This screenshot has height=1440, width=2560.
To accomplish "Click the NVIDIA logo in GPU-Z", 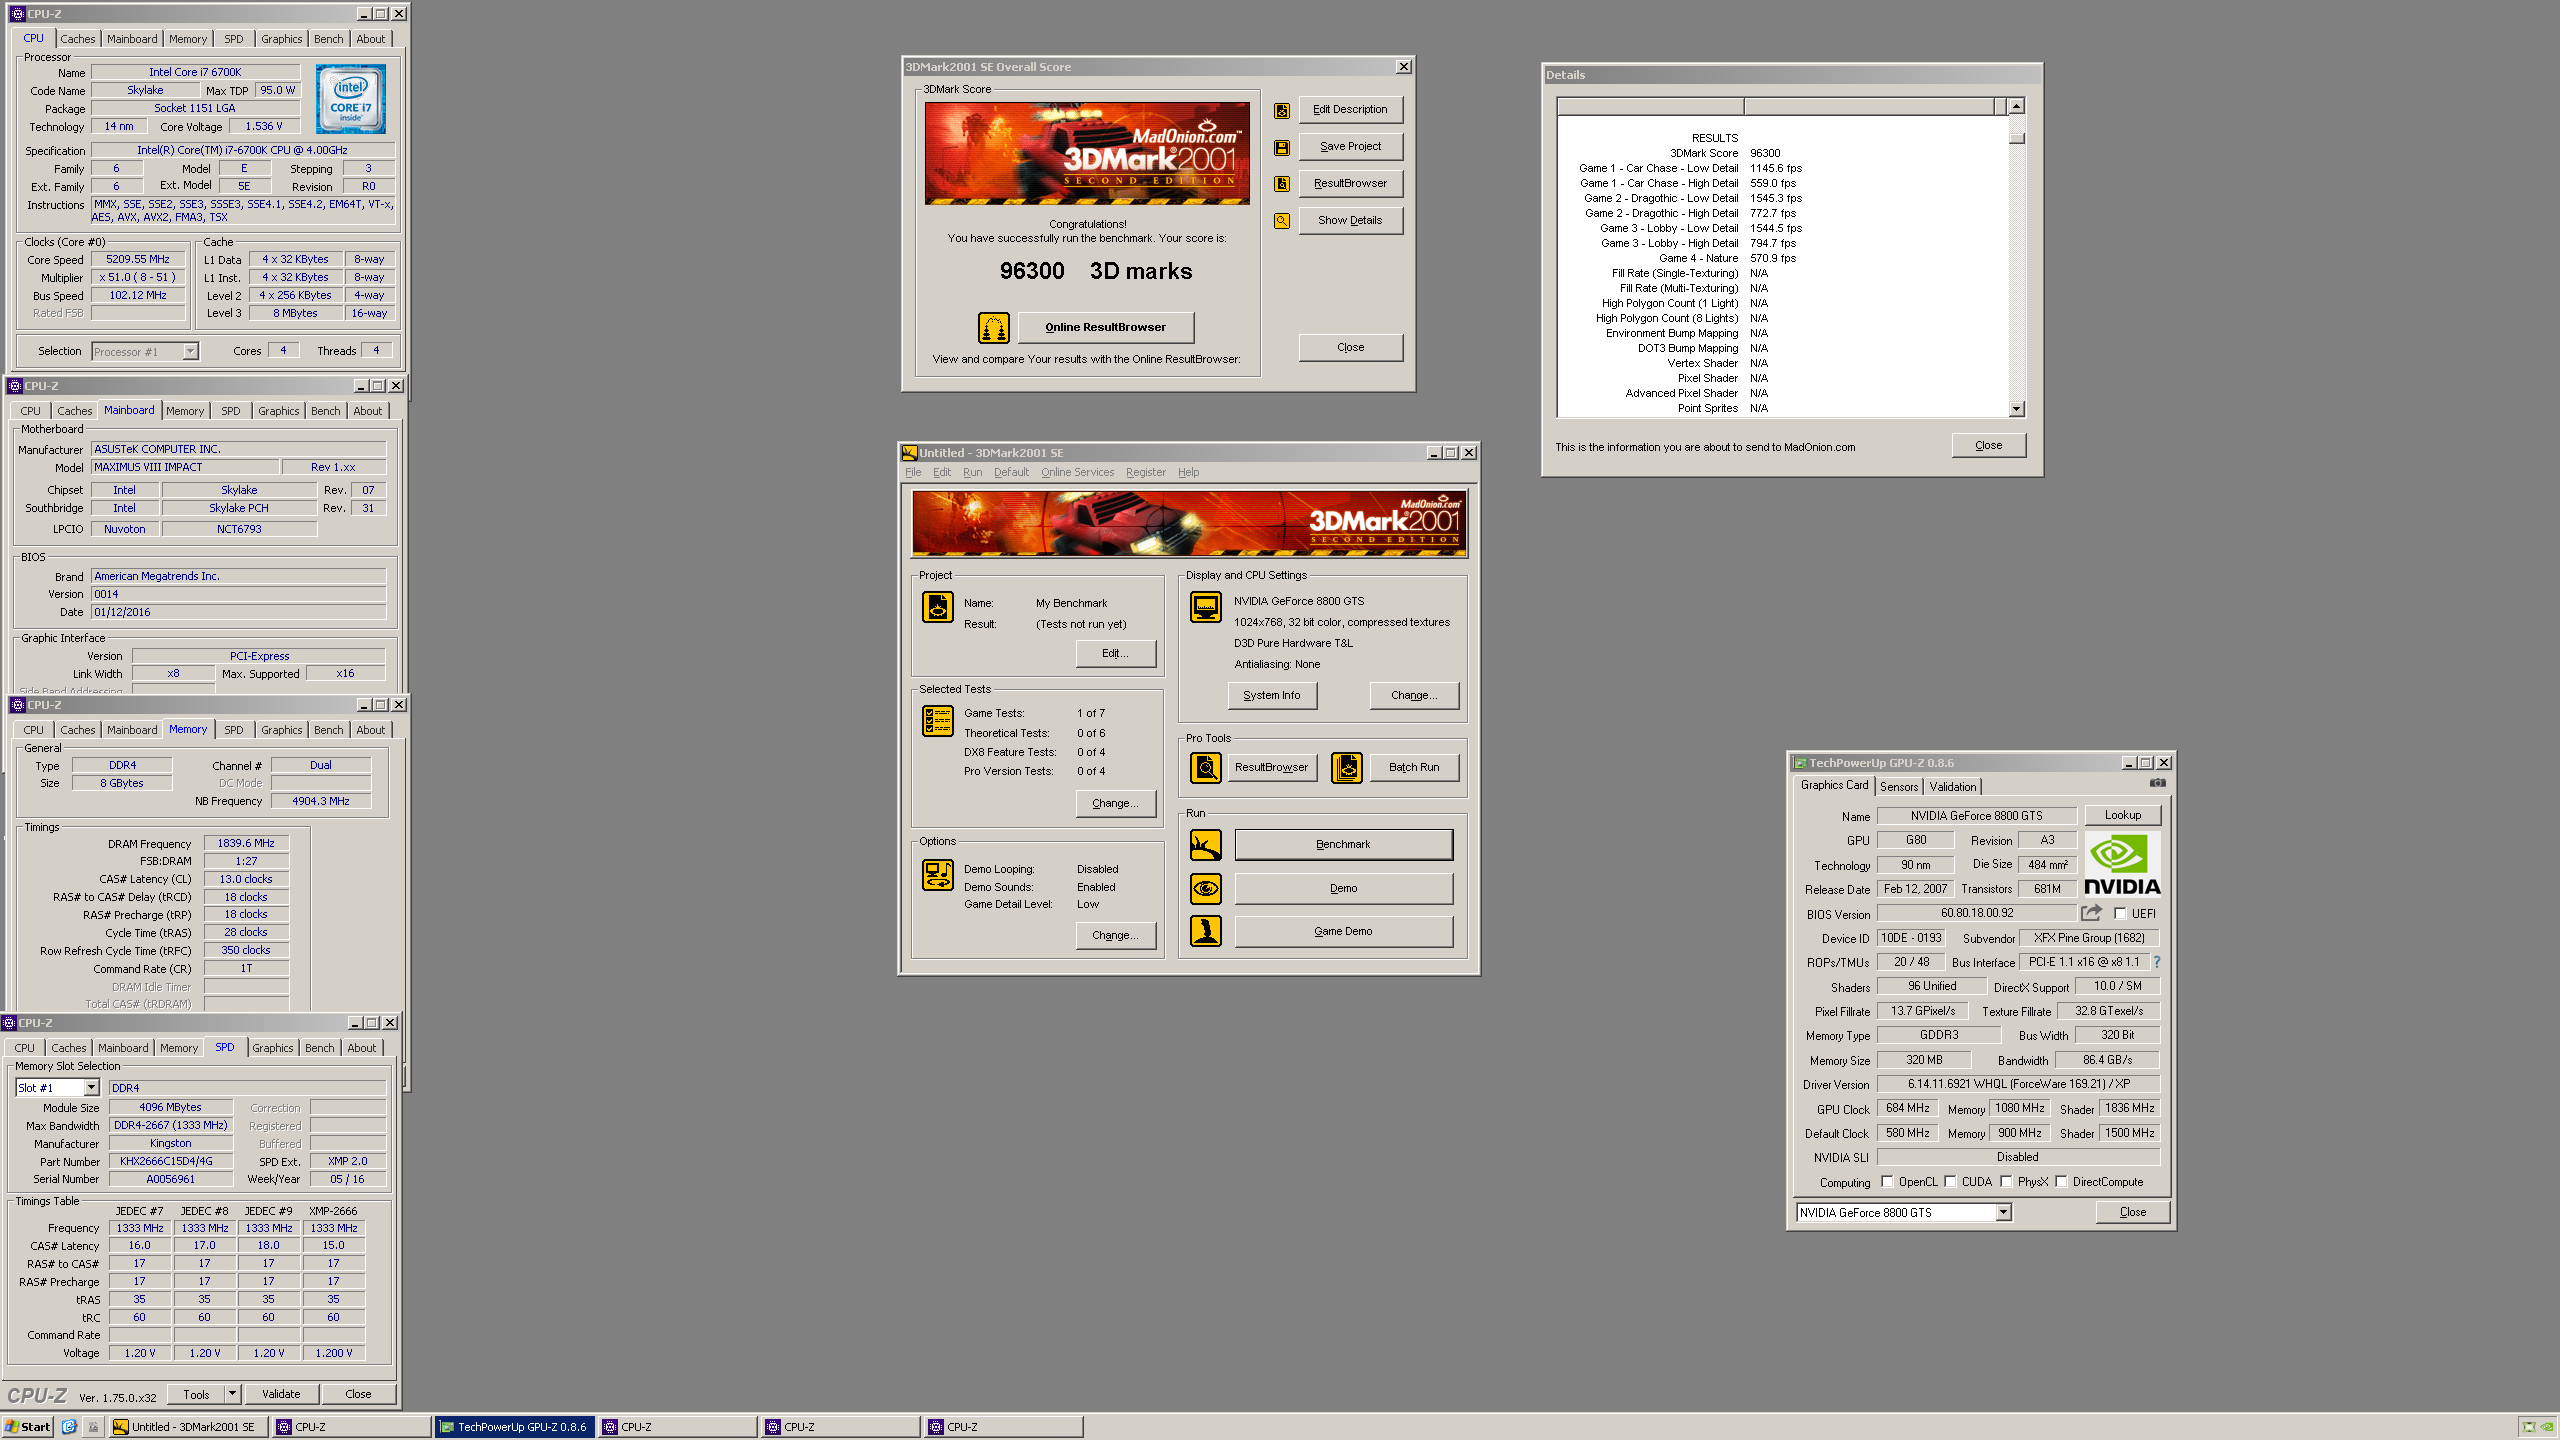I will [x=2122, y=864].
